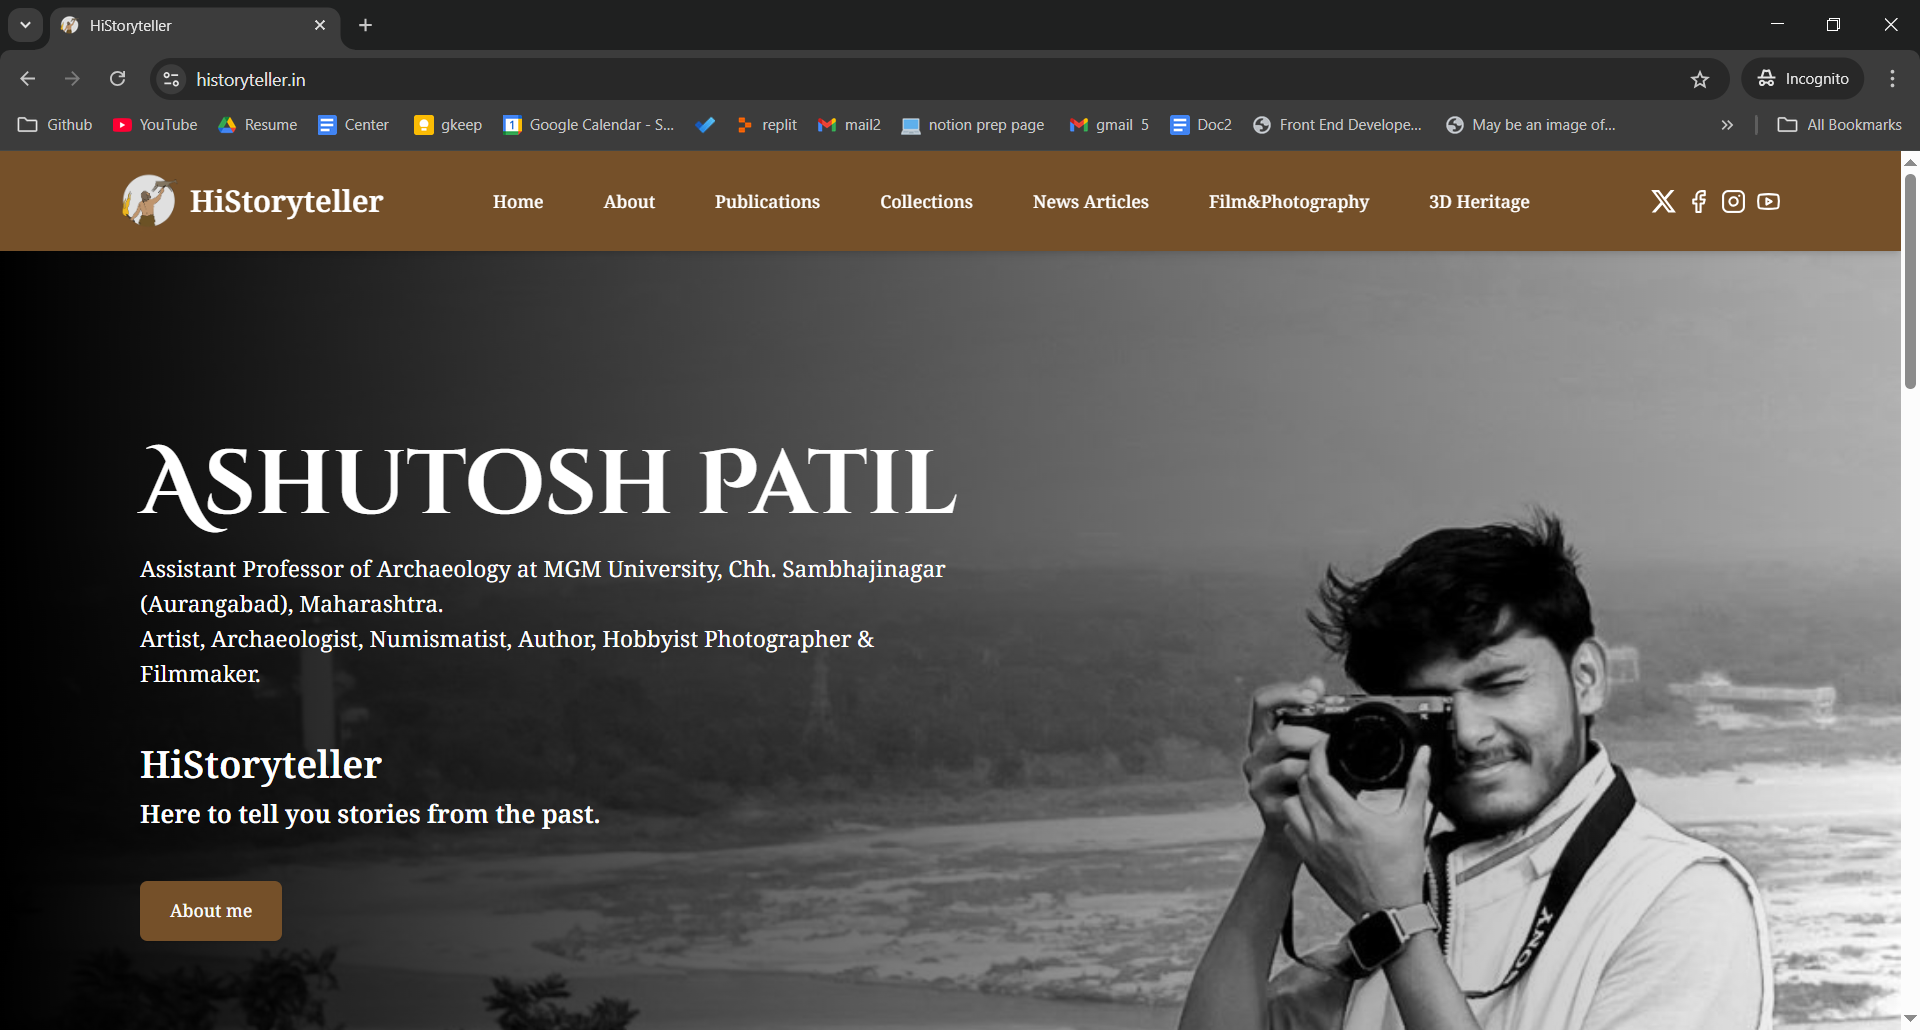
Task: Click the Facebook icon in the header
Action: [x=1698, y=201]
